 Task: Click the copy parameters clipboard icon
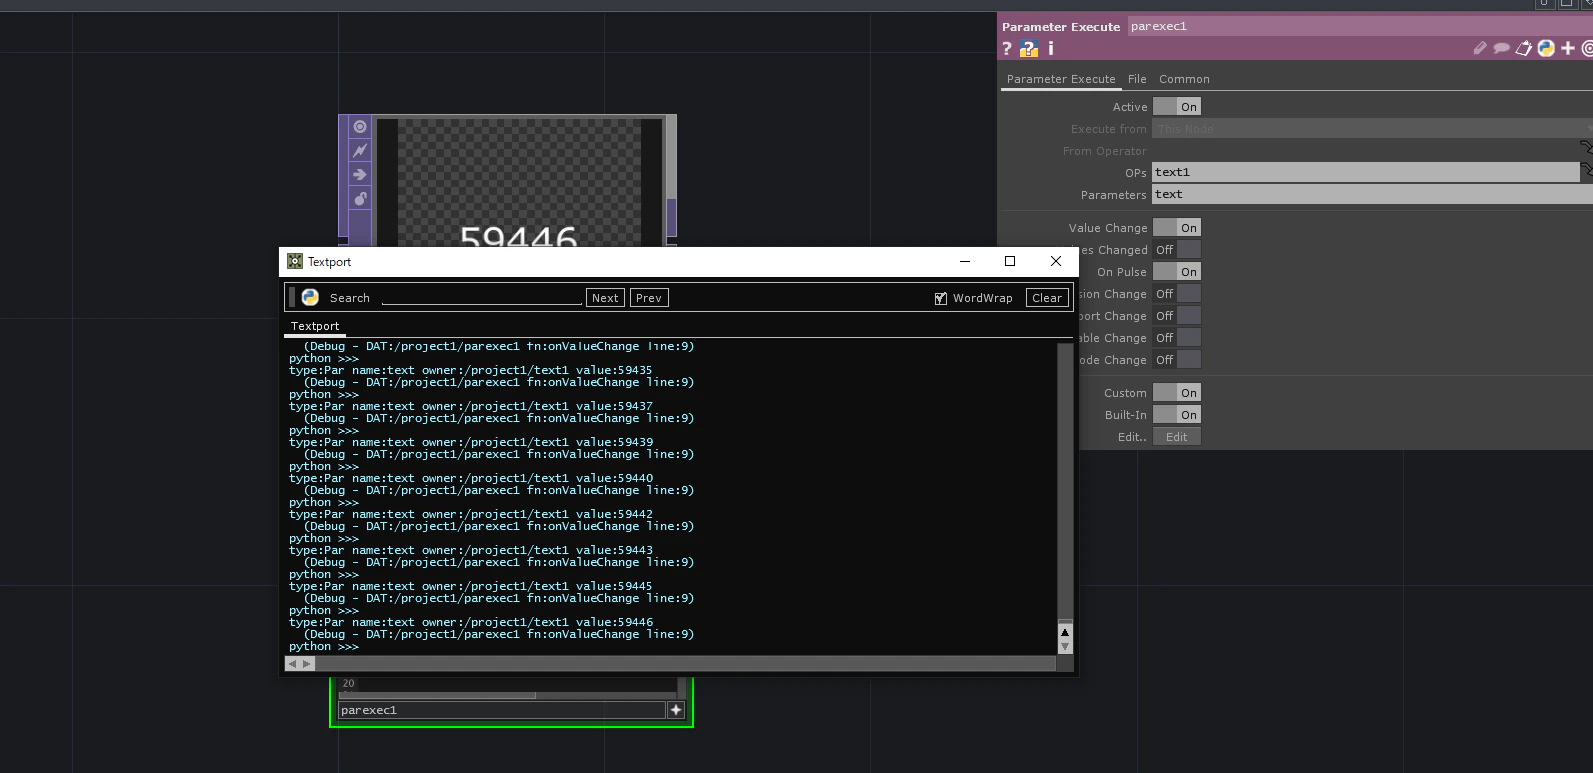1524,48
